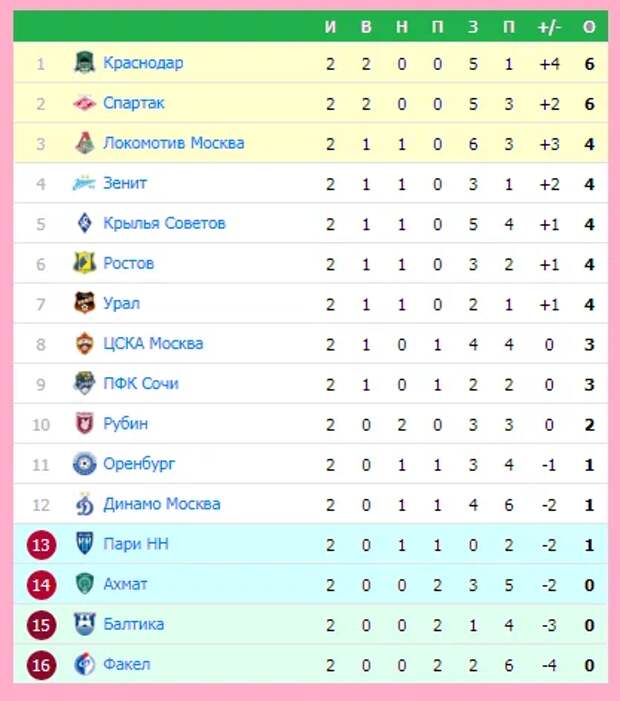The width and height of the screenshot is (620, 701).
Task: Click the Dinamo Moscow logo icon
Action: (x=84, y=504)
